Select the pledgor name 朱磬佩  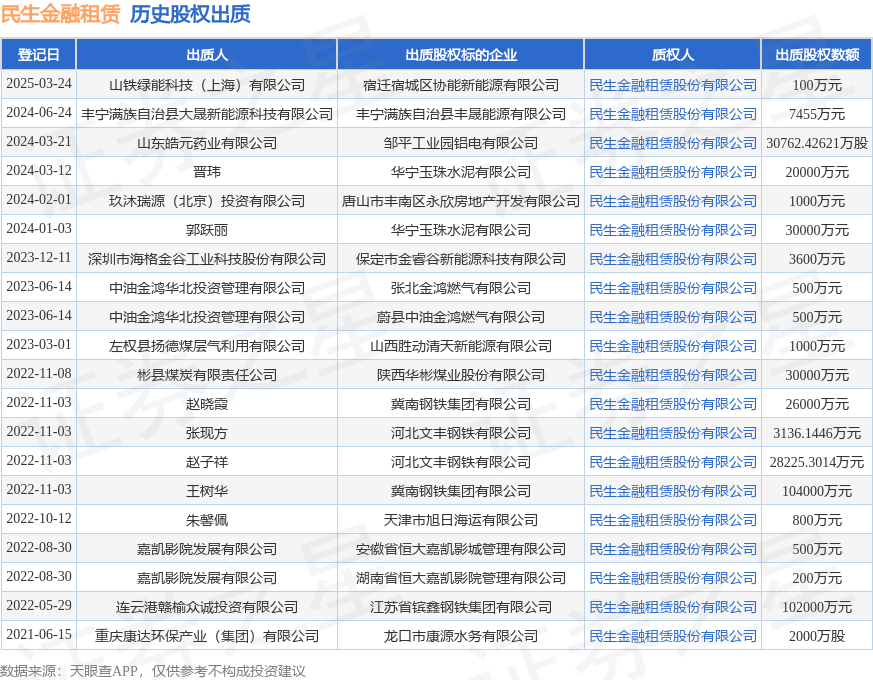207,520
